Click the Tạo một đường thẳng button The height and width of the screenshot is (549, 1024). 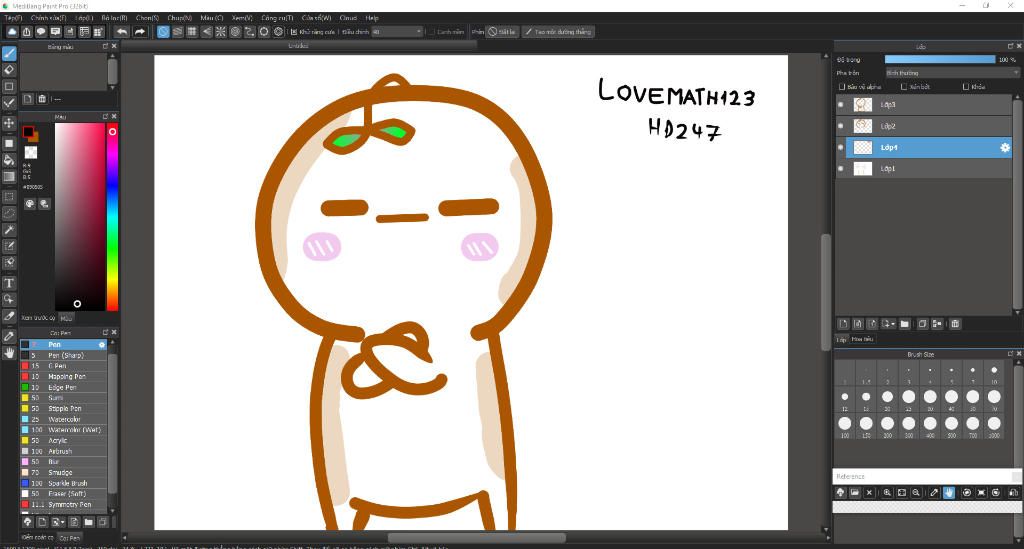pyautogui.click(x=558, y=31)
